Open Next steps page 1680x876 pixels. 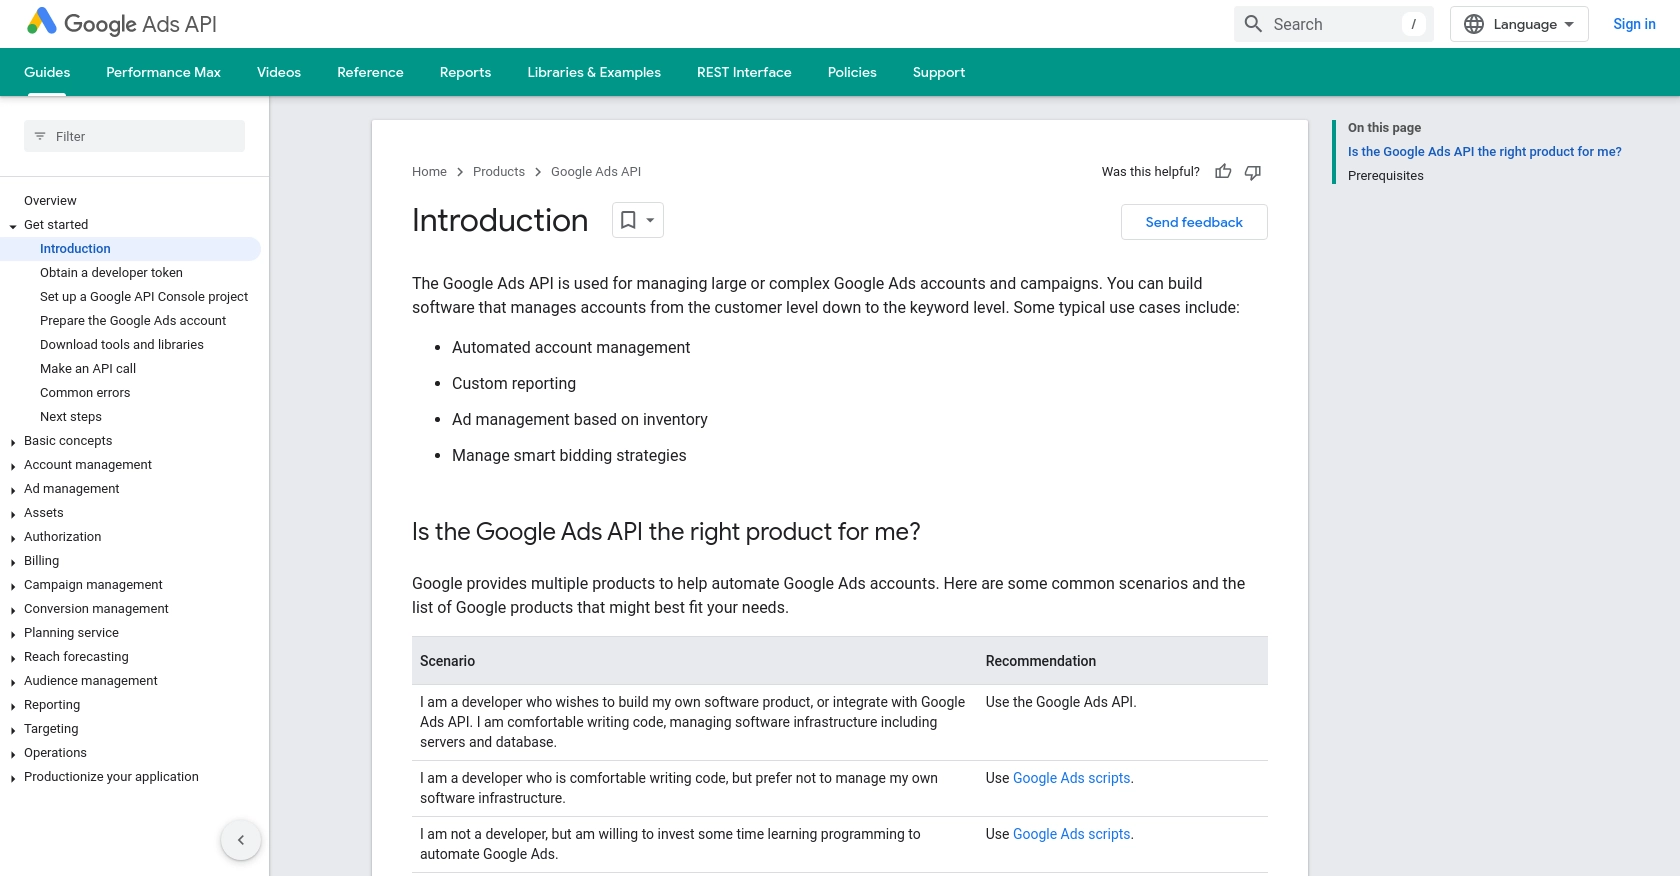pos(71,417)
